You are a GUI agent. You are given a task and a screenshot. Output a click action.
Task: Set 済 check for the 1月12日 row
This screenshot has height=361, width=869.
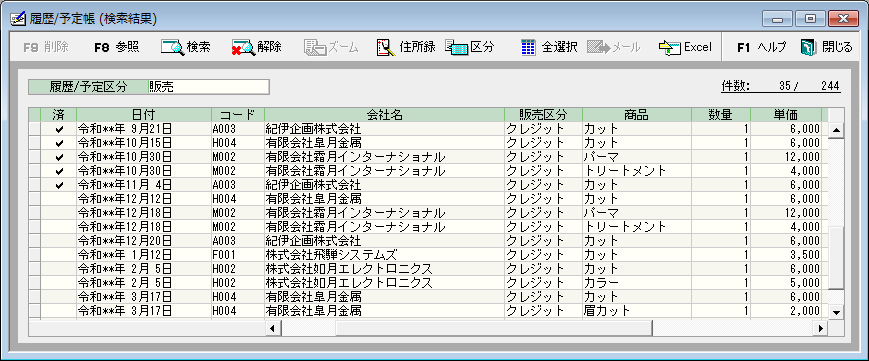tap(59, 255)
